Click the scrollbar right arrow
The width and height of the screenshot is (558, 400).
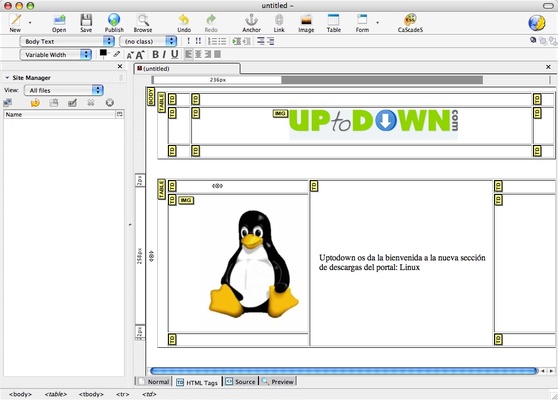(551, 371)
